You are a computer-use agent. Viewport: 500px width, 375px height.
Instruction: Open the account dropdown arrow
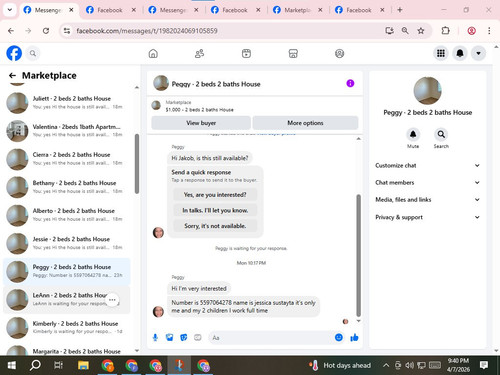[478, 53]
